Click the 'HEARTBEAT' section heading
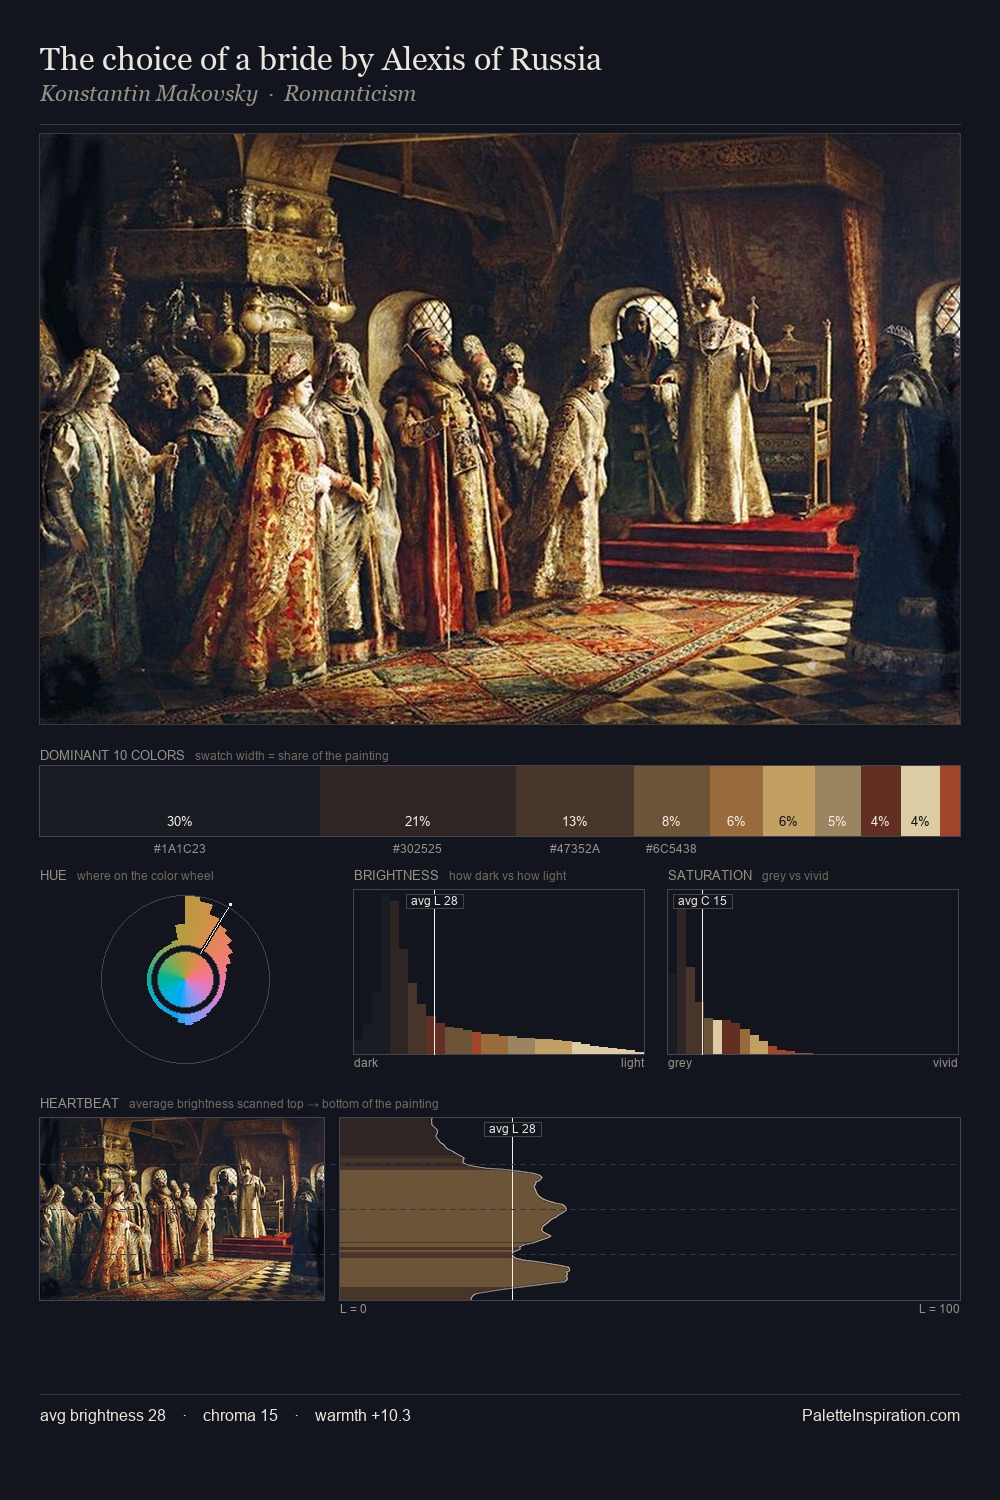1000x1500 pixels. 79,1103
